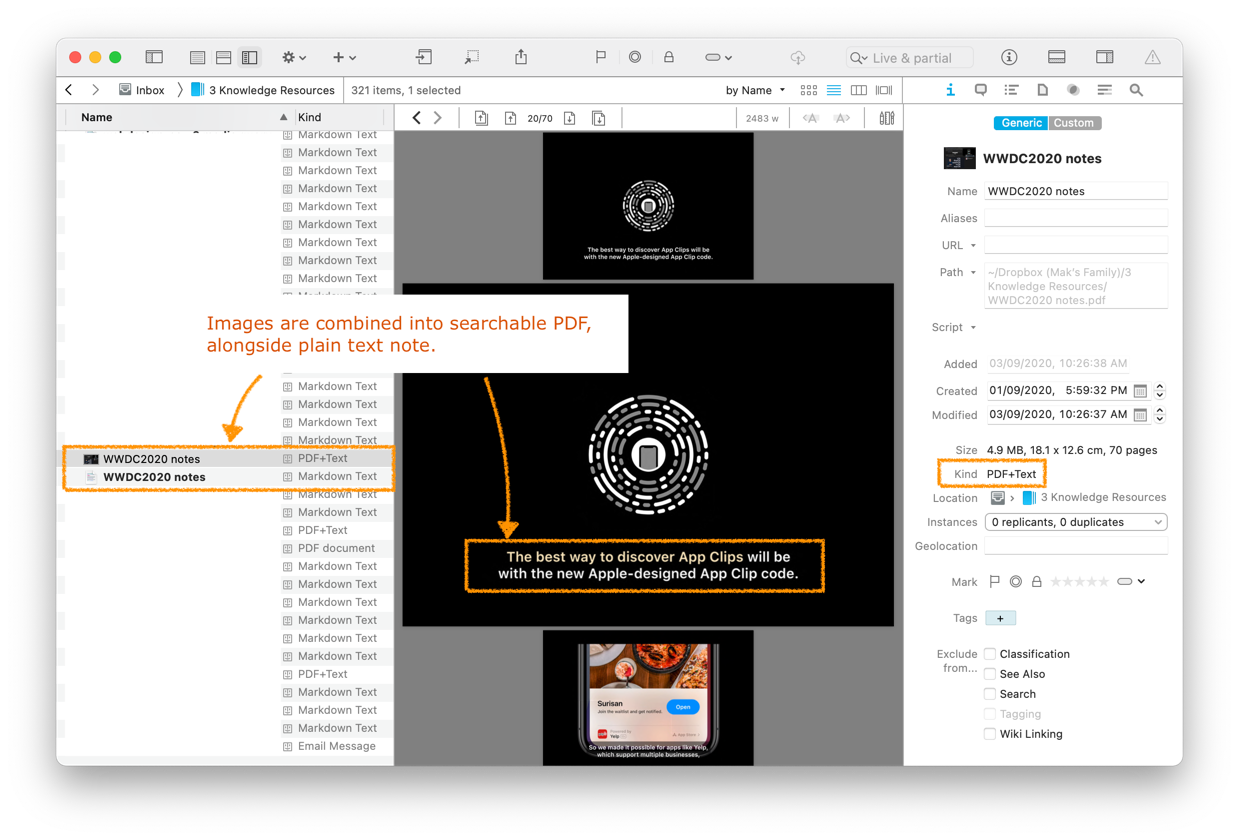Image resolution: width=1239 pixels, height=840 pixels.
Task: Switch to the standard list layout icon
Action: point(197,58)
